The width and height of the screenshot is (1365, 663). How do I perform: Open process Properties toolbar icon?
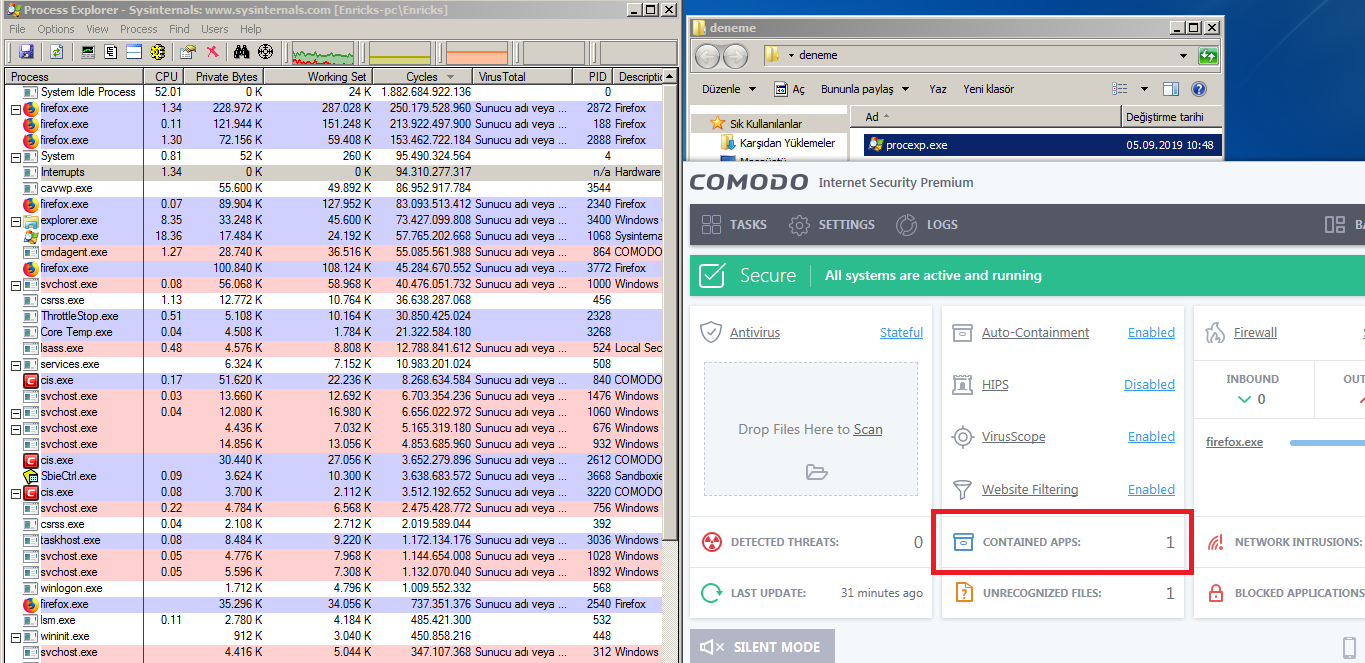187,51
